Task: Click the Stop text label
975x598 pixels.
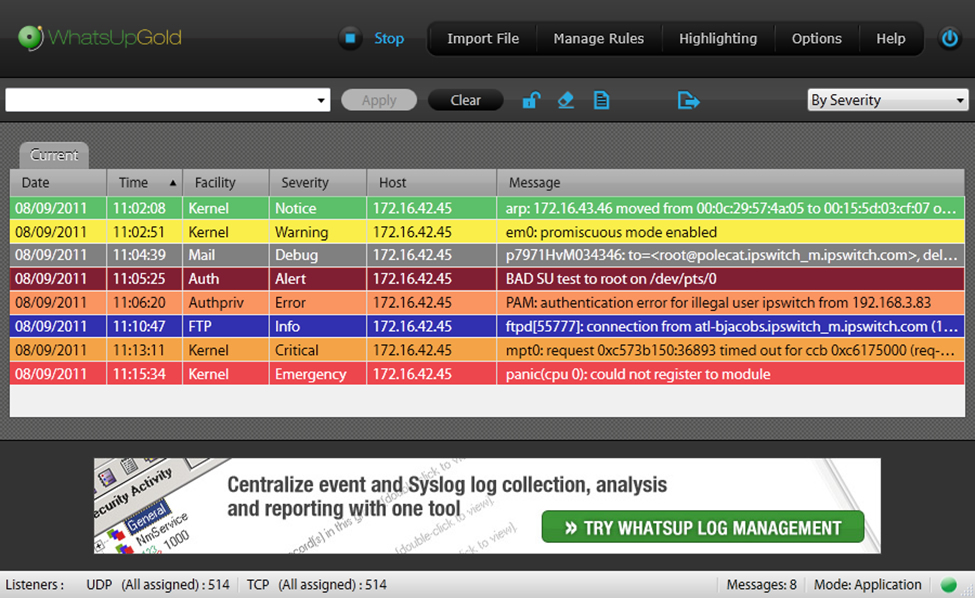Action: pos(389,39)
